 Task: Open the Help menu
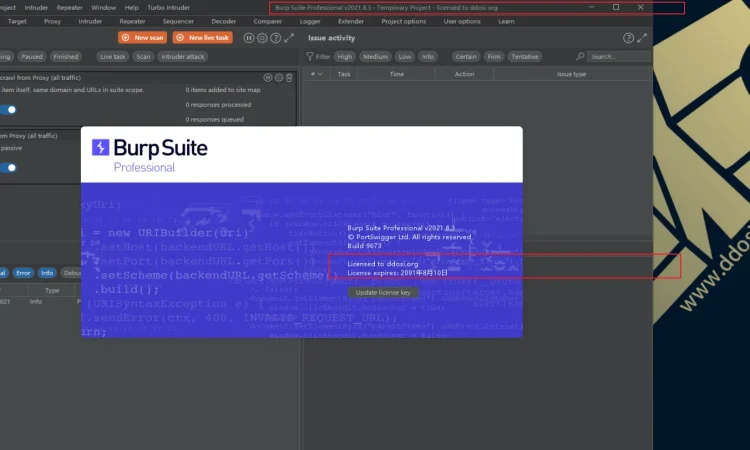point(132,8)
